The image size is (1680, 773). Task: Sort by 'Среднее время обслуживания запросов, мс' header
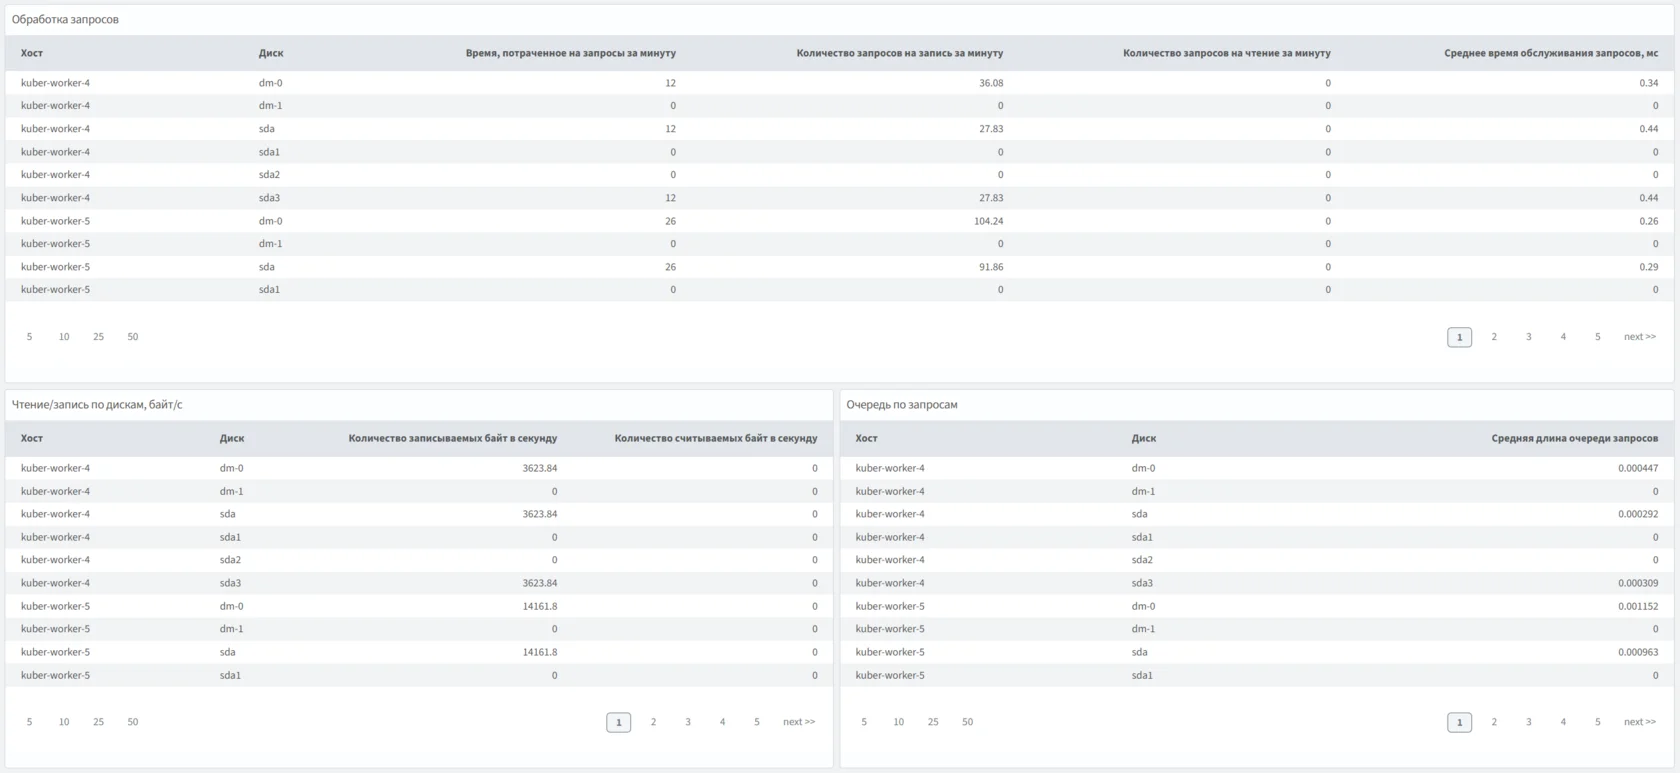click(1550, 53)
